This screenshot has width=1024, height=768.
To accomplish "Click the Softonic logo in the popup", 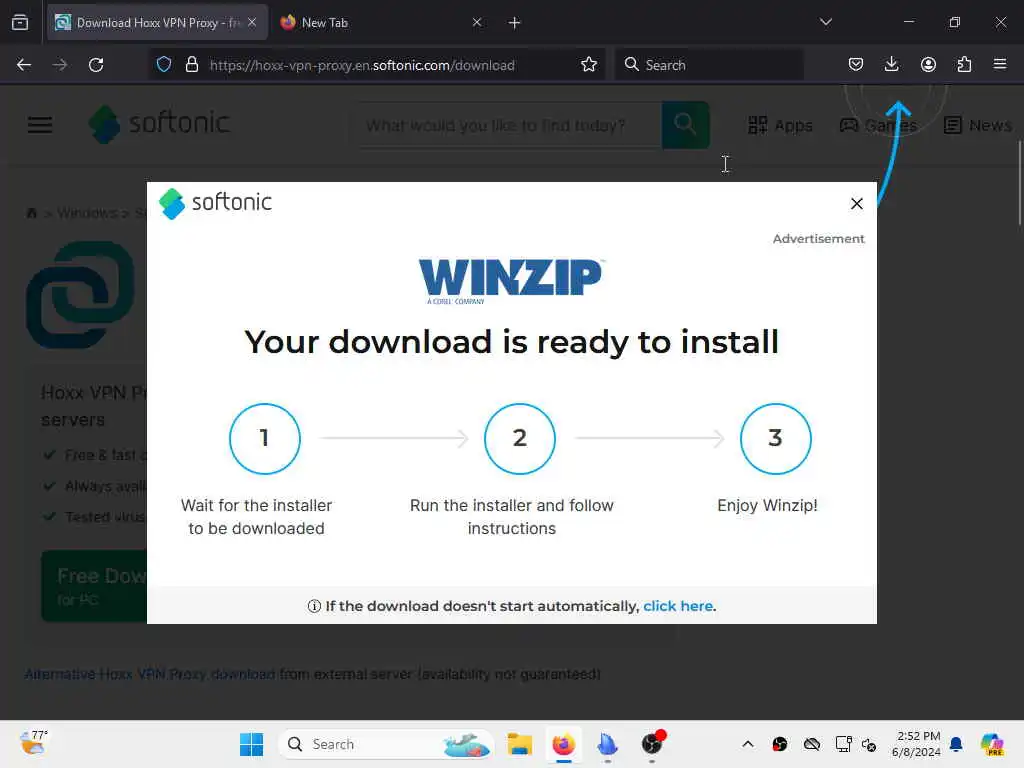I will point(216,203).
